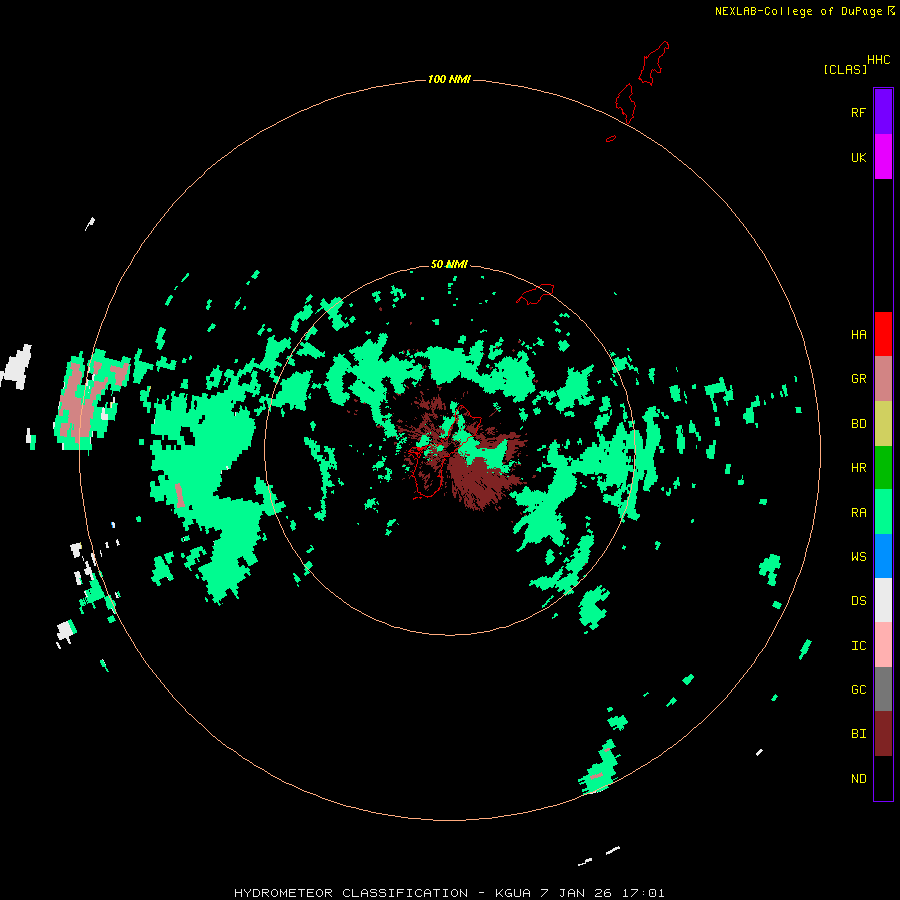Click the 'NEXLAB-College of DuPage' credit text
900x900 pixels.
tap(798, 11)
